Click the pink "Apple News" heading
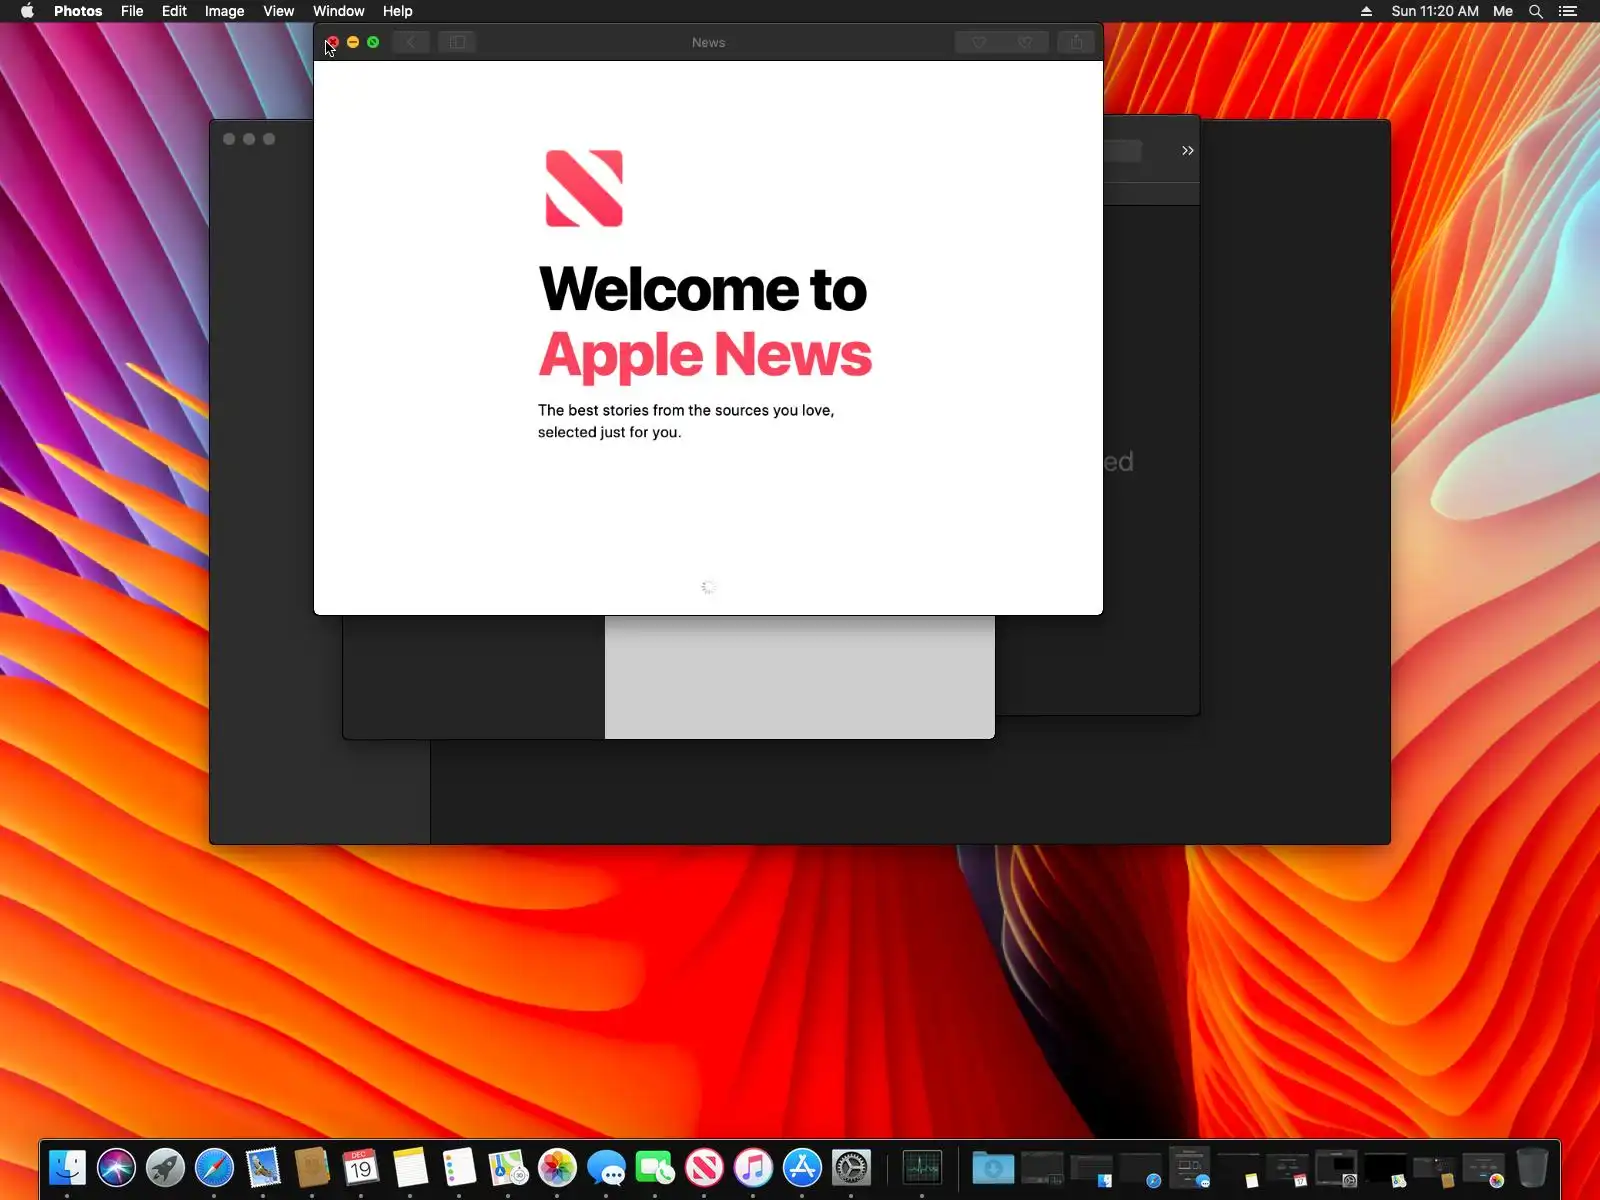1600x1200 pixels. [x=705, y=355]
